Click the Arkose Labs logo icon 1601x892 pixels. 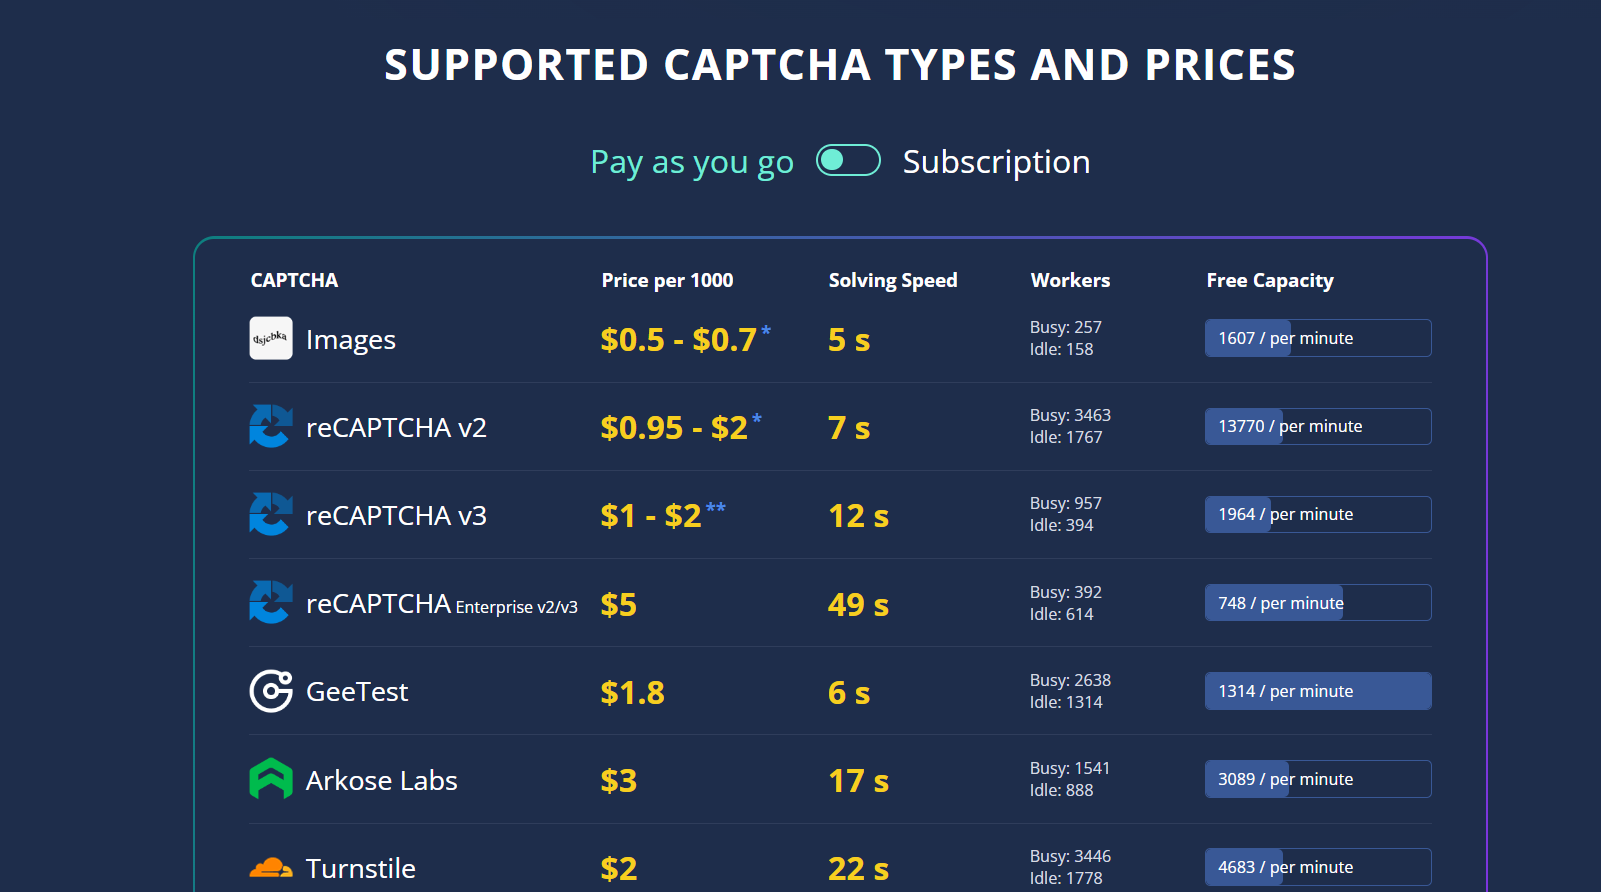[271, 779]
